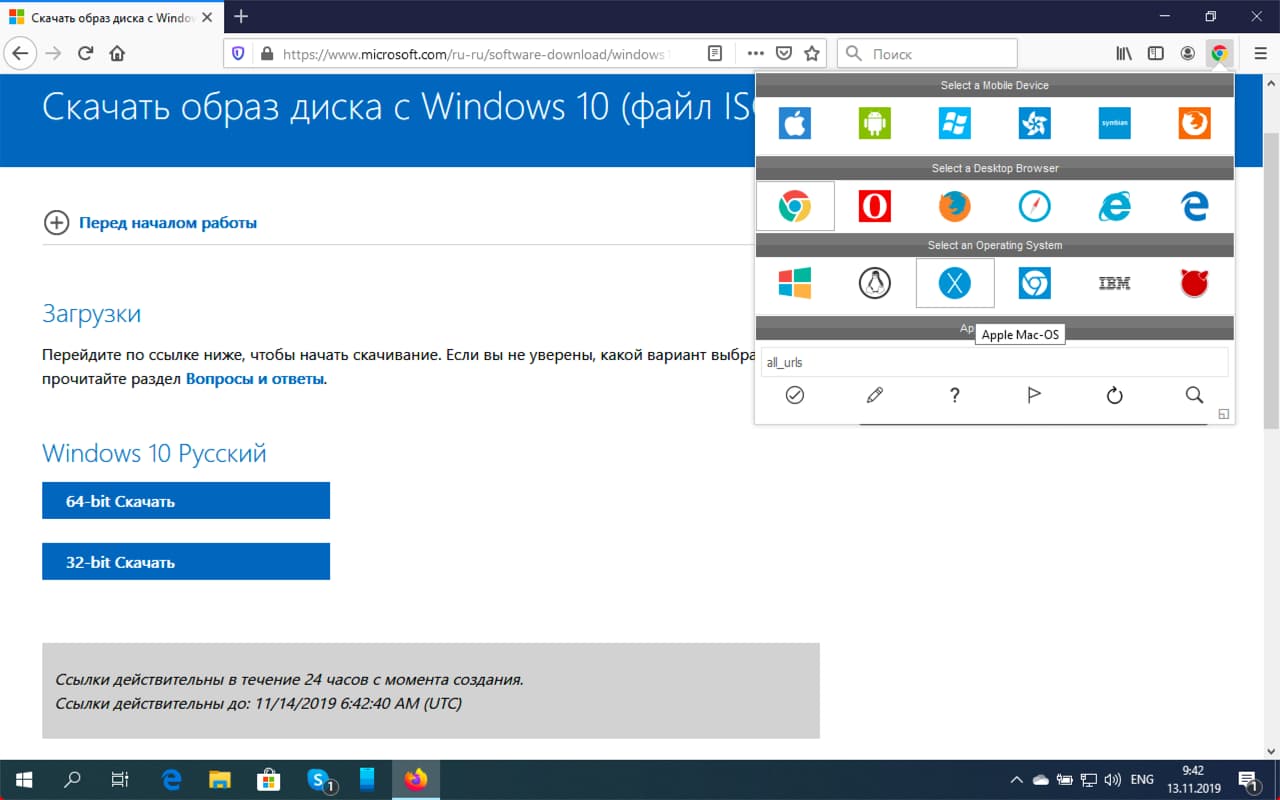Select Android as the mobile device

click(x=874, y=123)
